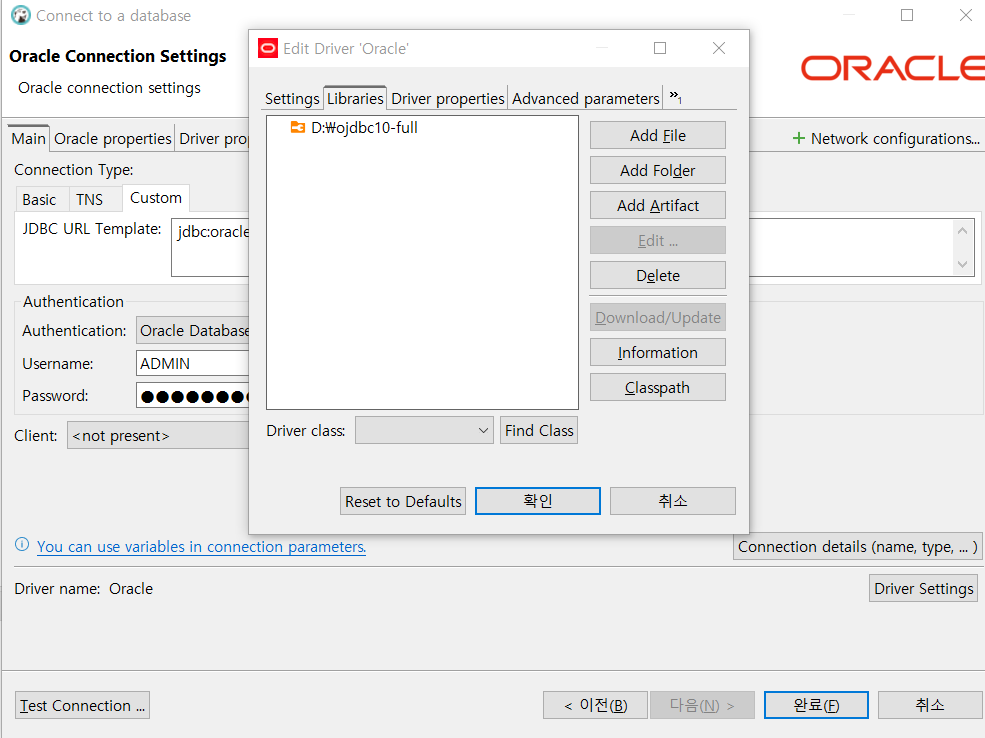The image size is (985, 738).
Task: Open the variables in connection parameters link
Action: pos(201,546)
